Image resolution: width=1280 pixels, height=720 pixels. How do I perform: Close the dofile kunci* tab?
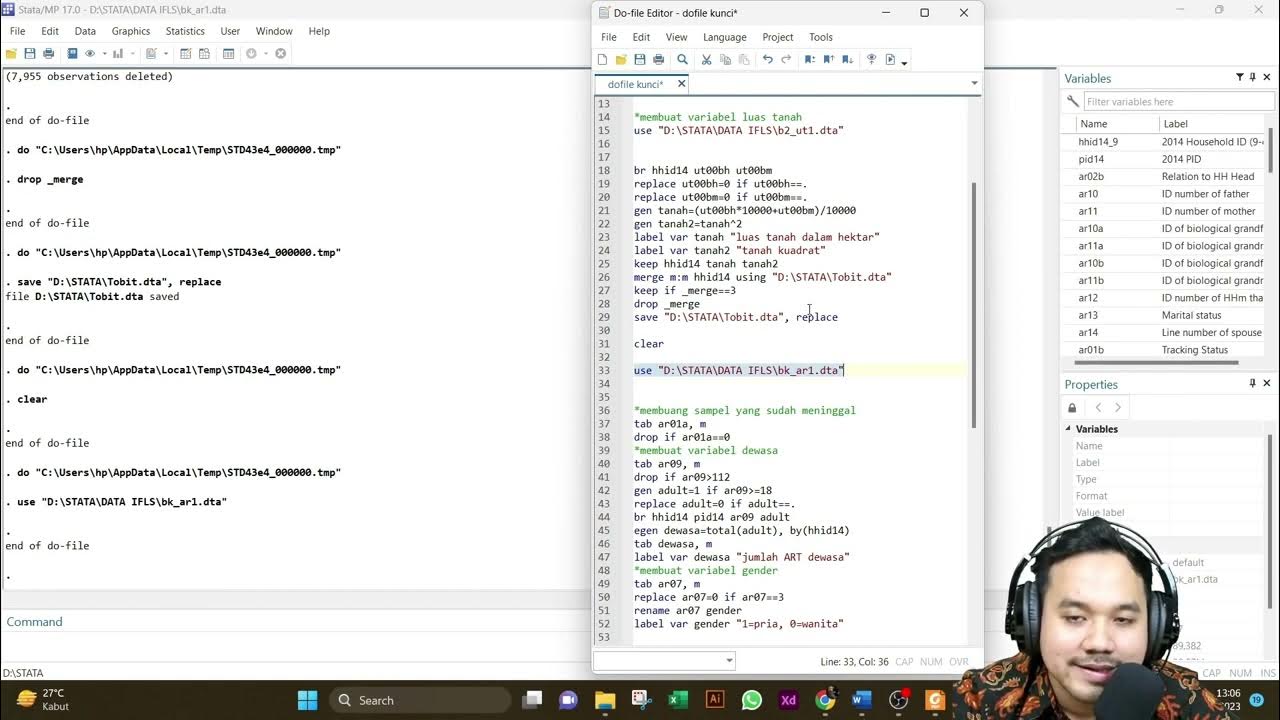point(681,84)
